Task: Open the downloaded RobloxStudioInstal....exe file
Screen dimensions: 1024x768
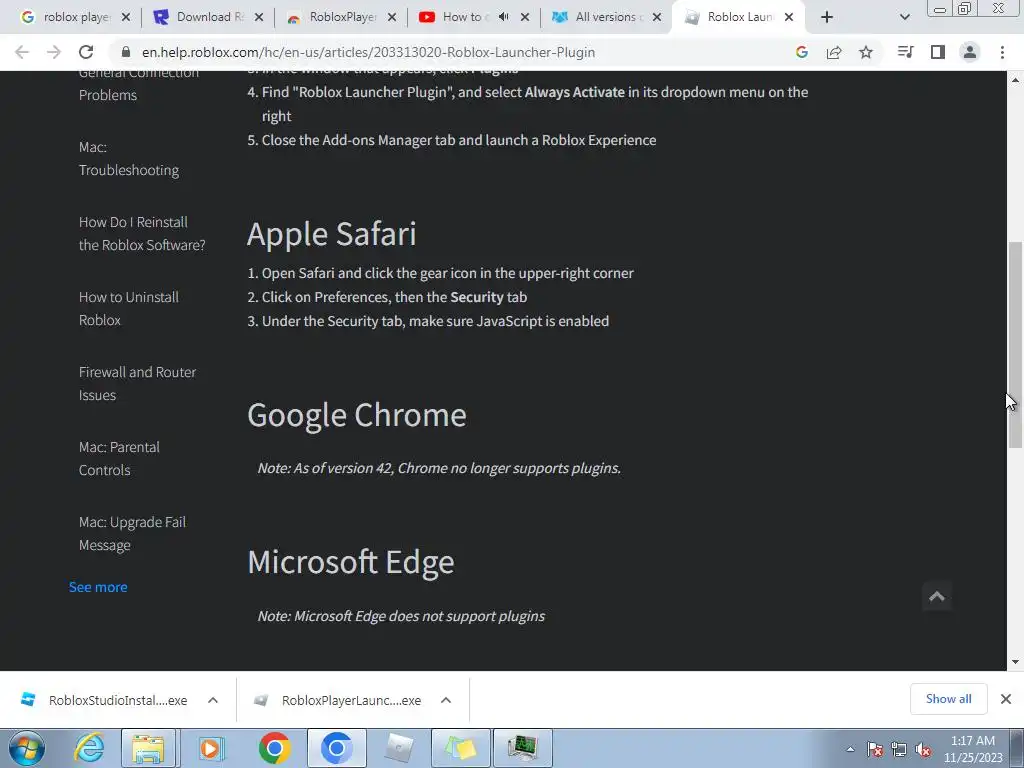Action: pyautogui.click(x=106, y=700)
